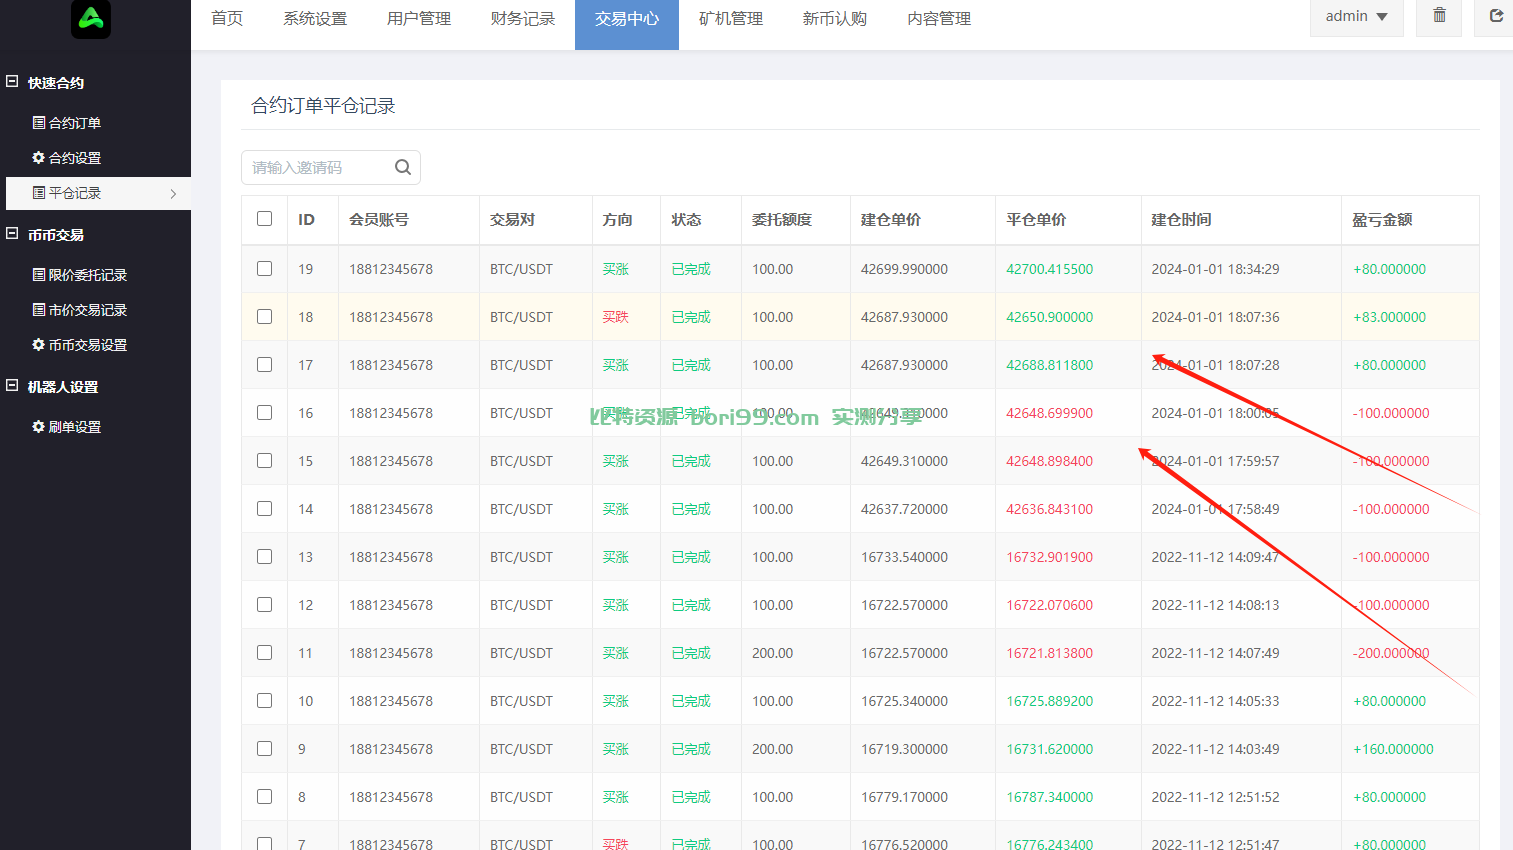Screen dimensions: 1513x850
Task: Collapse the 机器人设置 sidebar group
Action: tap(12, 386)
